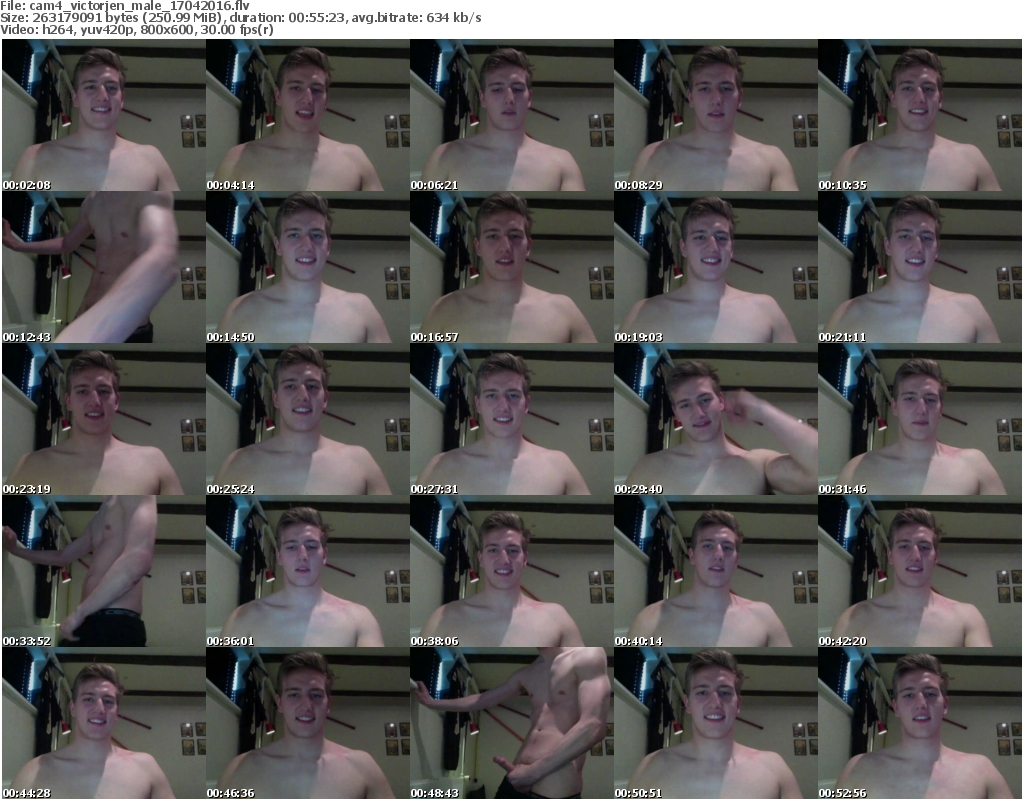Open the frame stamped 00:14:50
Screen dimensions: 1024x799
[x=308, y=267]
